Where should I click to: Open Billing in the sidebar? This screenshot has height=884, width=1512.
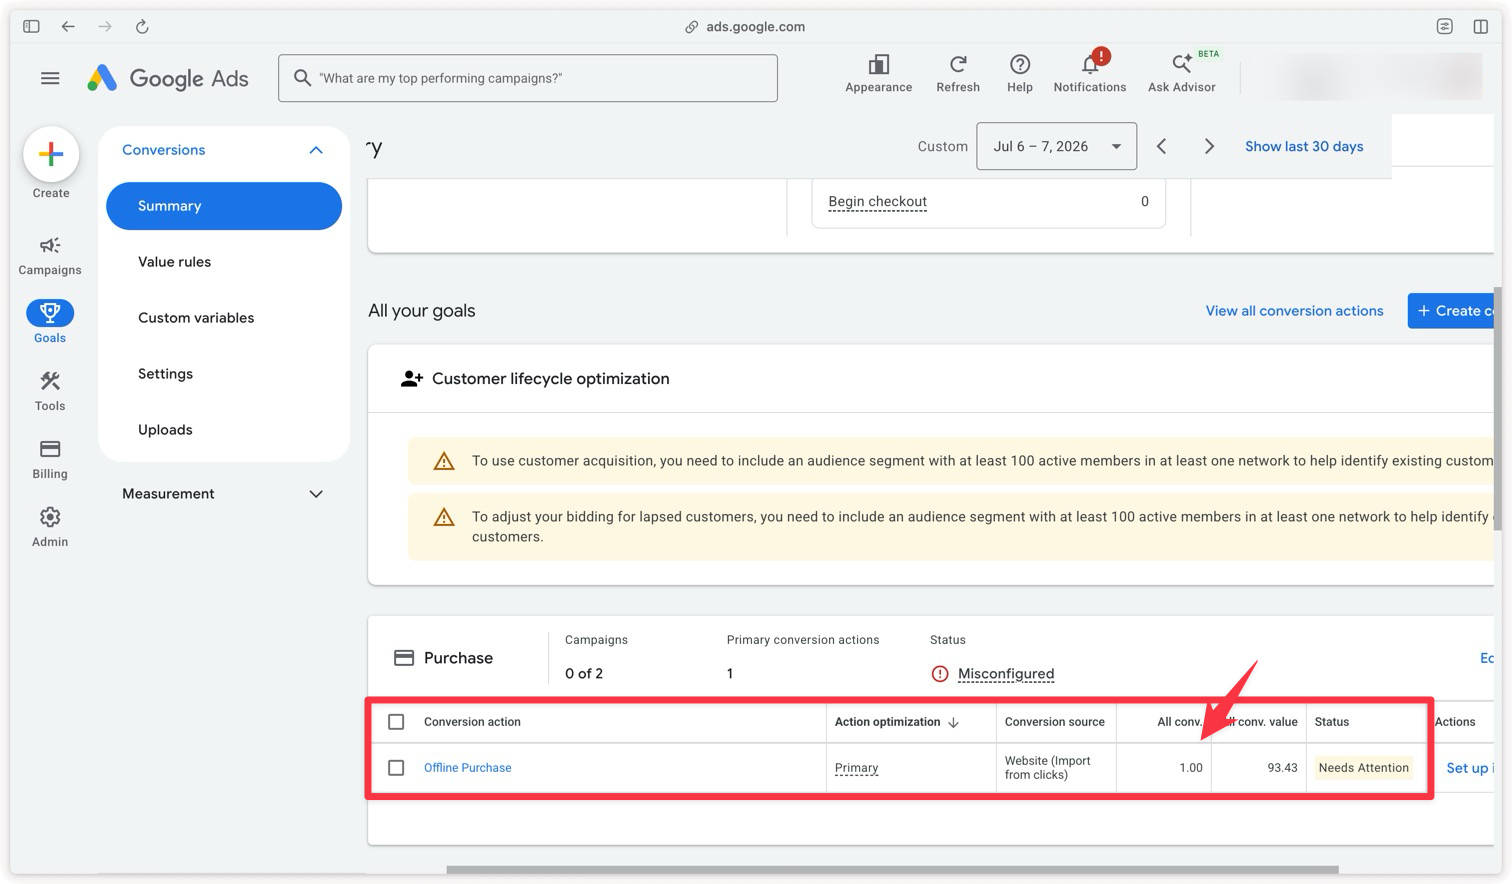pos(50,459)
